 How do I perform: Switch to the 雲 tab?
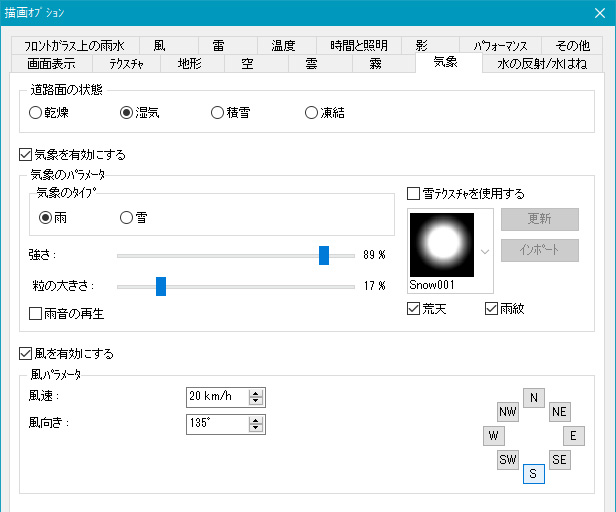pyautogui.click(x=309, y=63)
